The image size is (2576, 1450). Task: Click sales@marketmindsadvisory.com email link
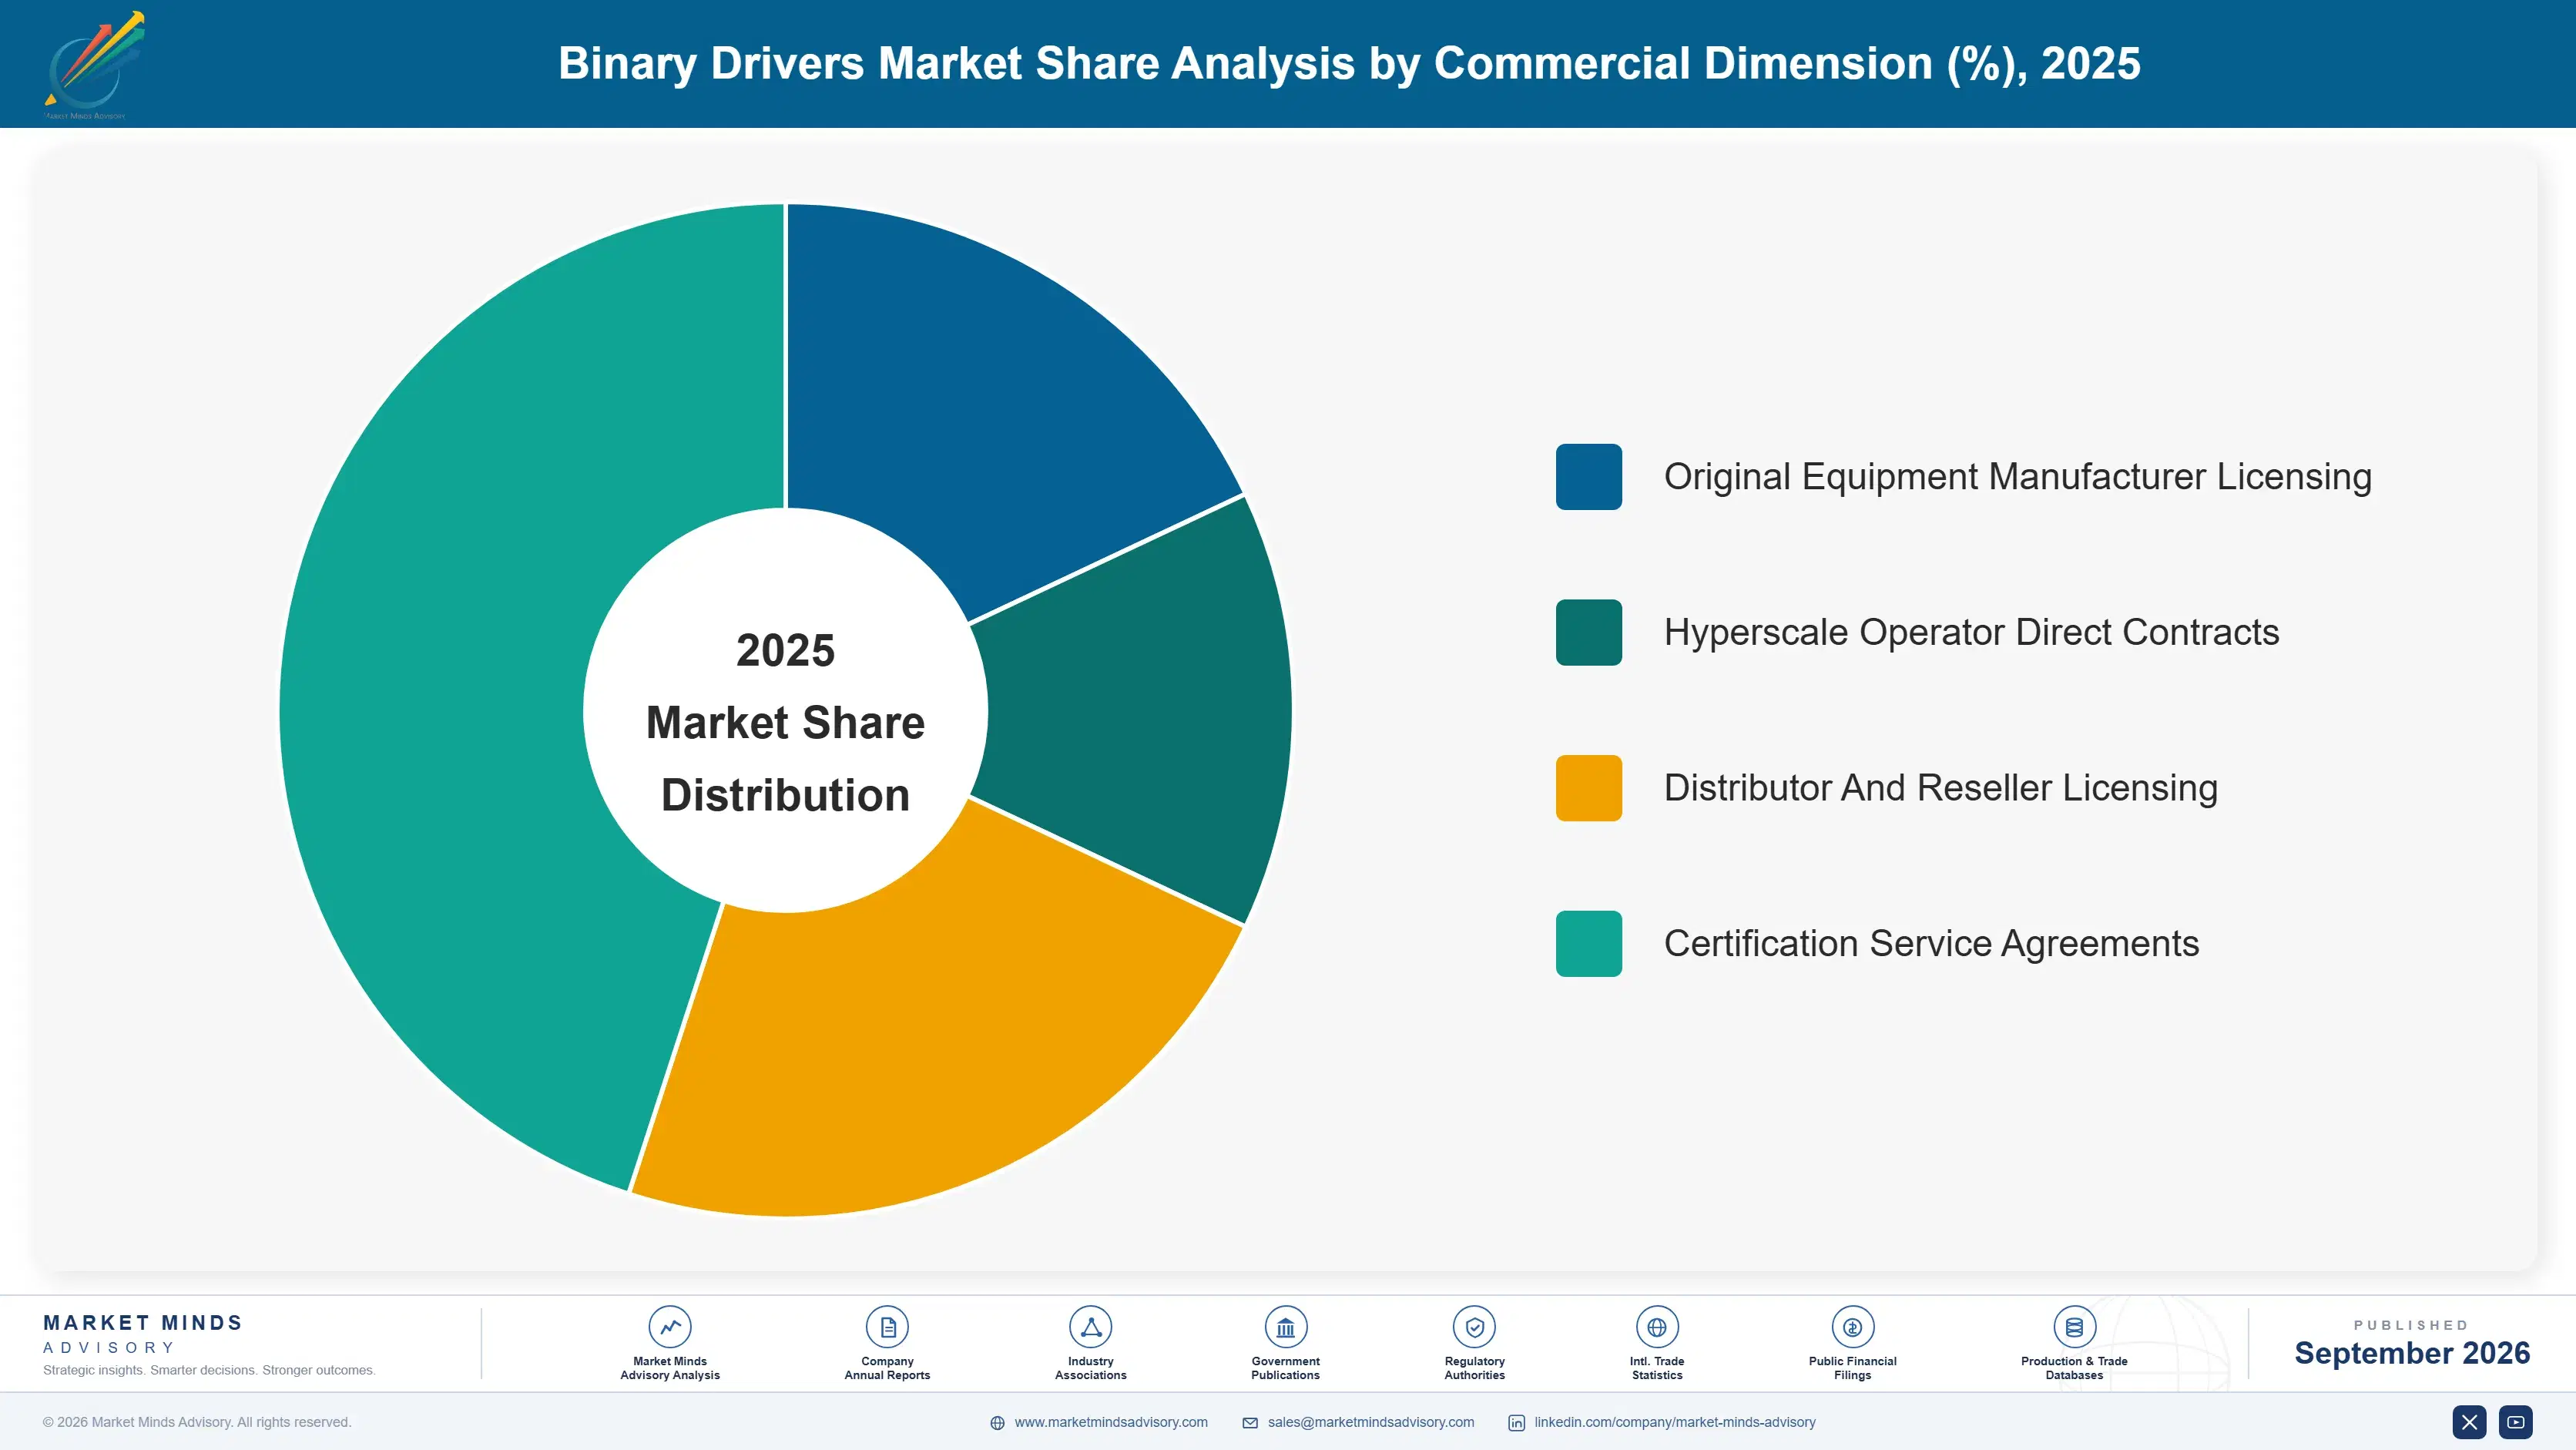pyautogui.click(x=1371, y=1422)
